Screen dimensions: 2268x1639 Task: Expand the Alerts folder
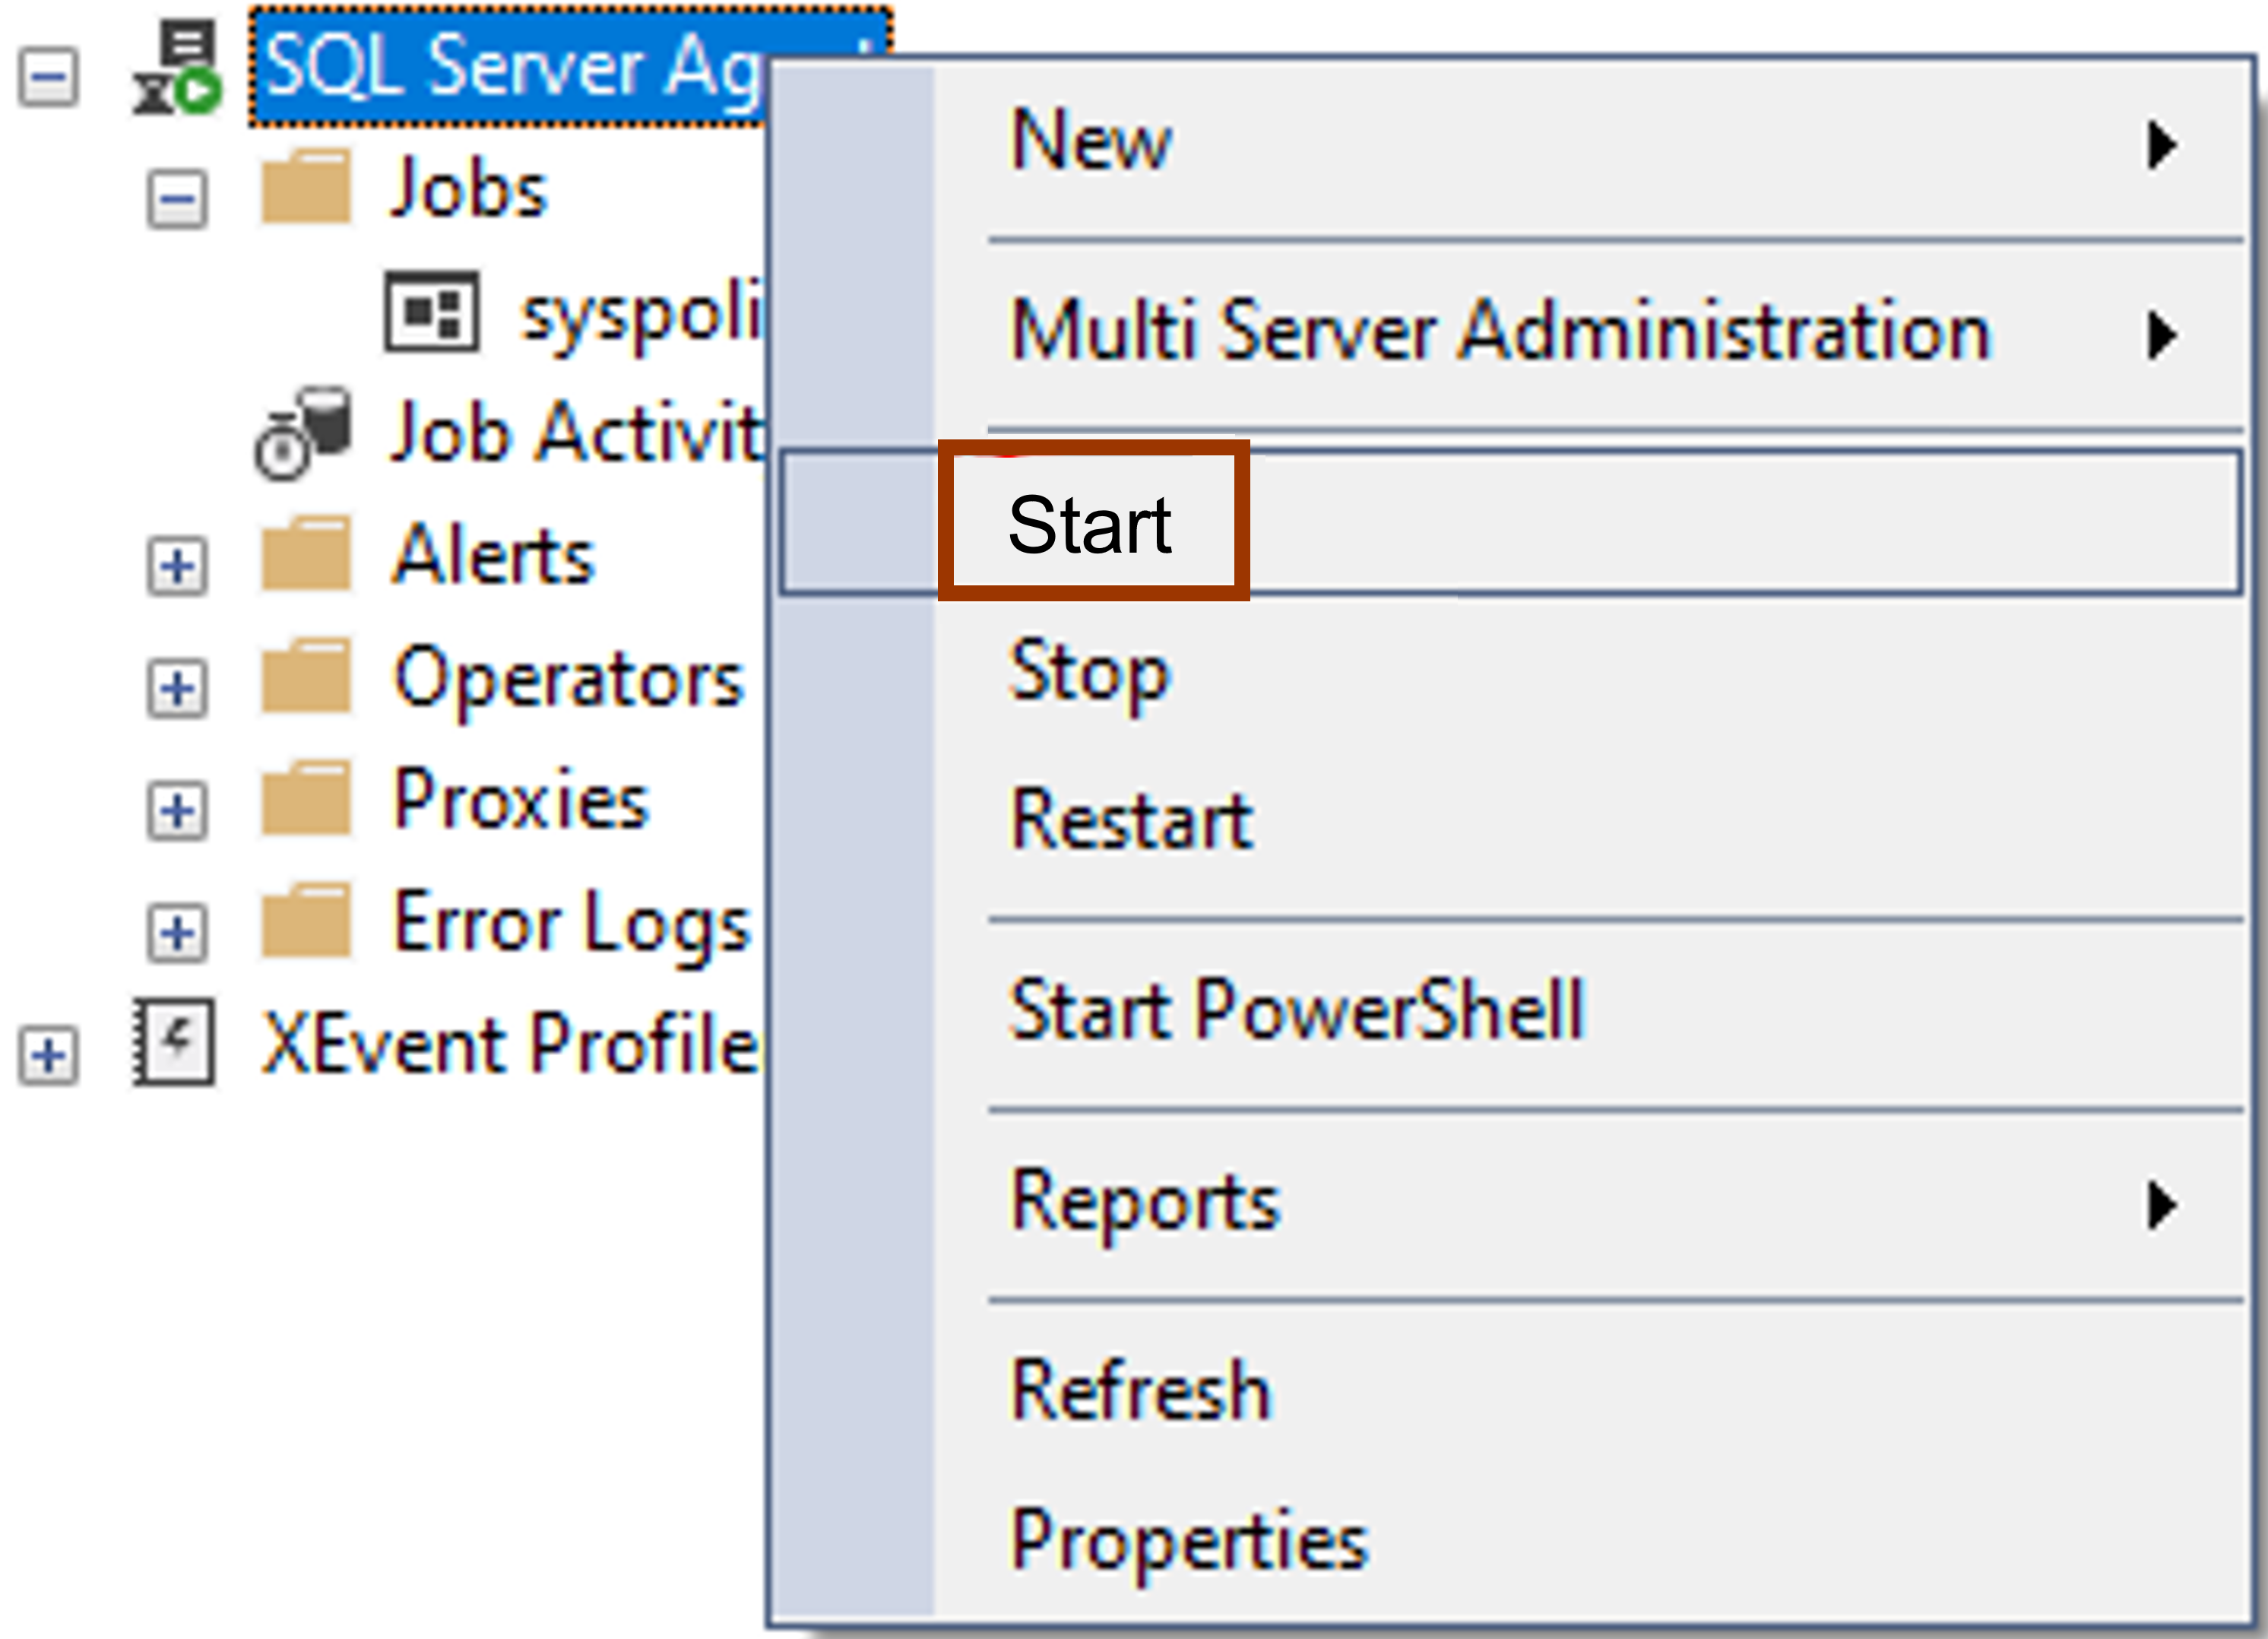pos(177,566)
